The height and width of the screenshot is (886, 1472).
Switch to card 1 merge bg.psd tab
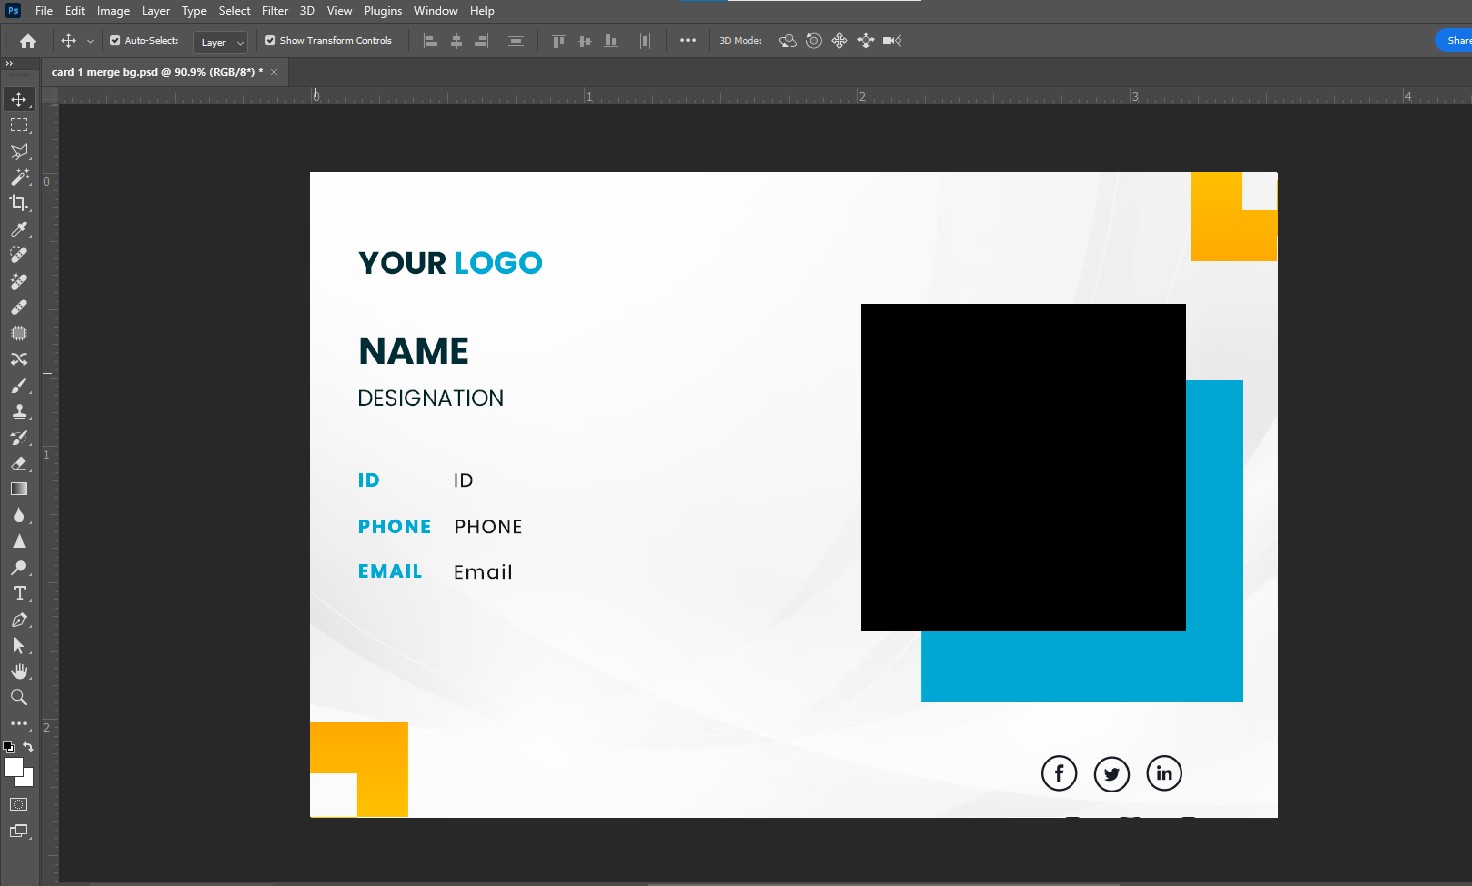(157, 72)
